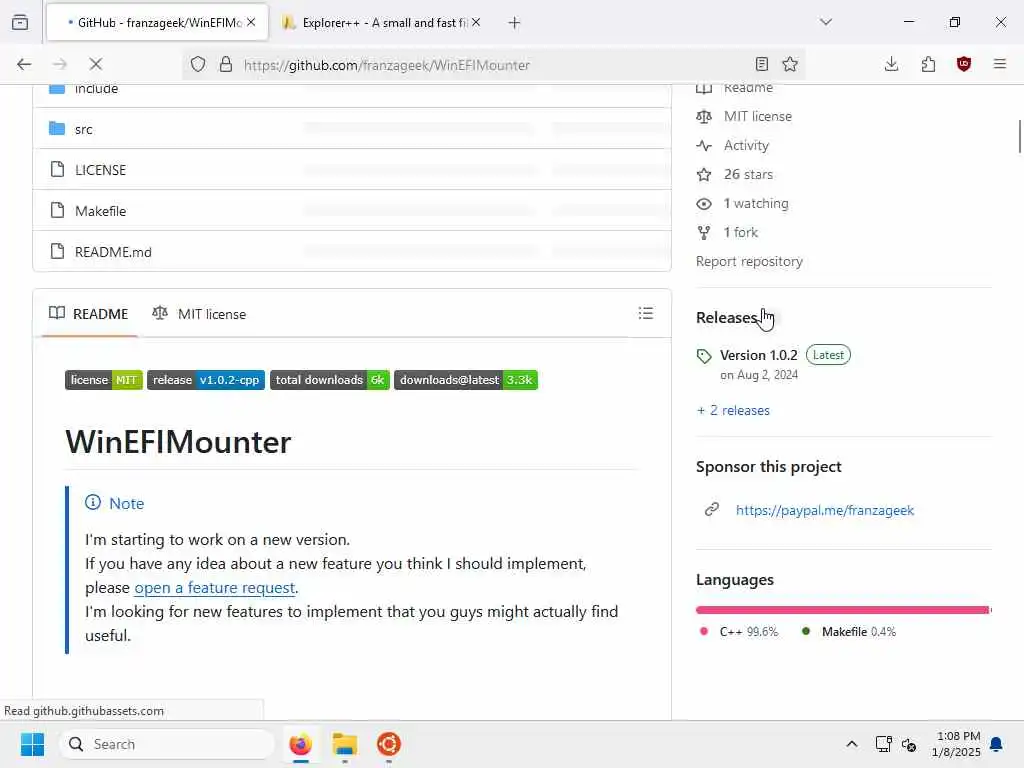Screen dimensions: 1024x768
Task: Open the Makefile file
Action: click(100, 212)
